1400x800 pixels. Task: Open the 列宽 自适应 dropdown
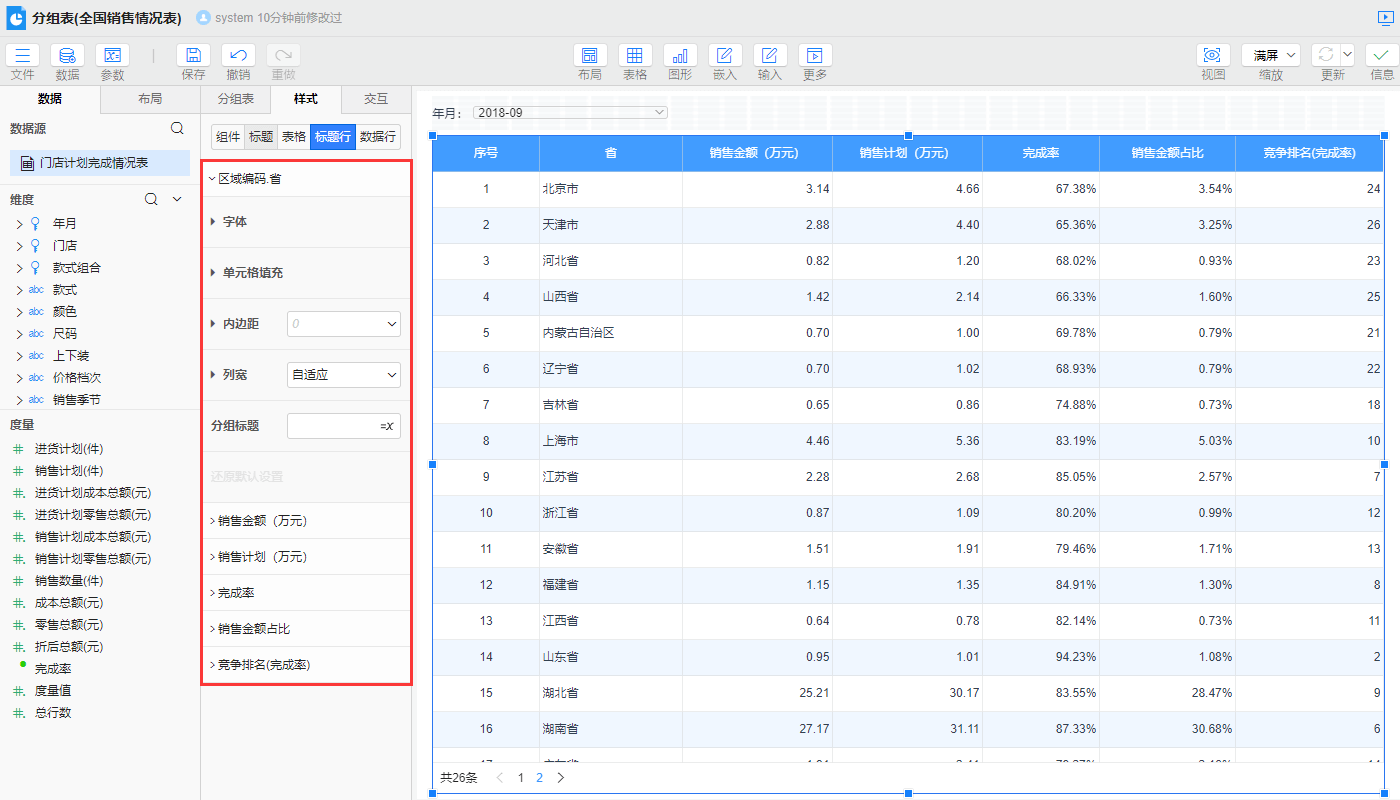tap(343, 375)
